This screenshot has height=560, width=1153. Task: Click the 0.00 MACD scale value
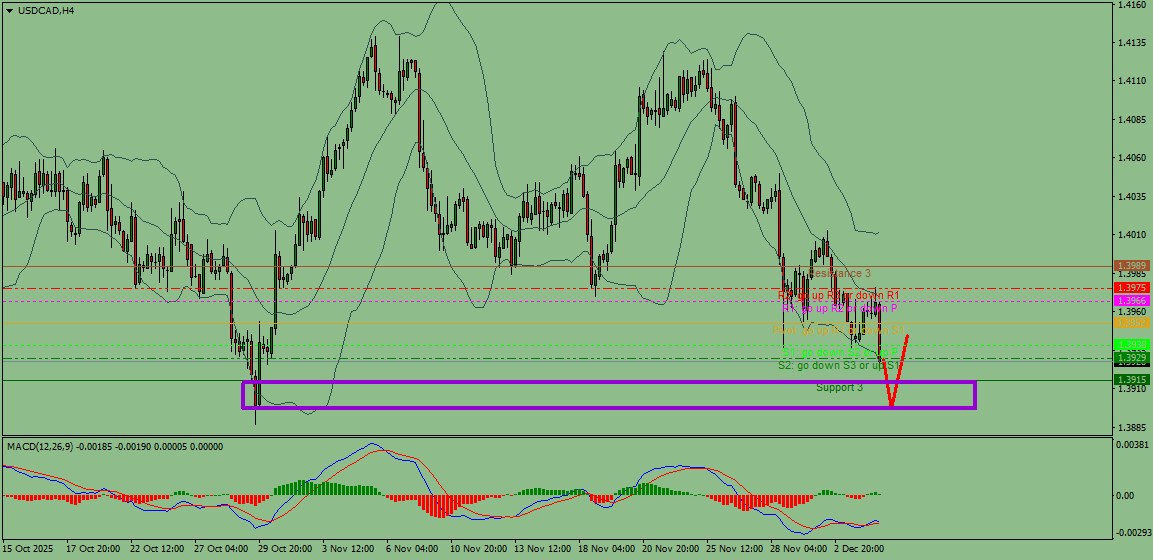coord(1125,495)
